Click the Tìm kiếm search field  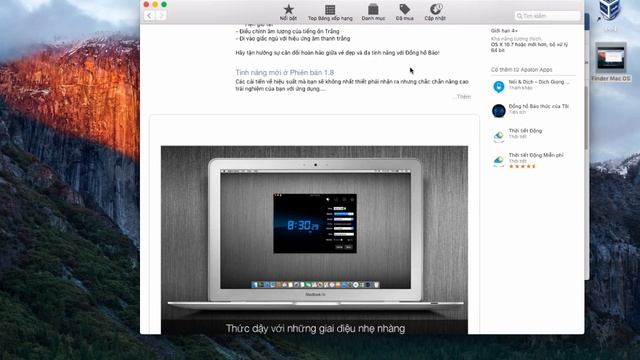547,16
